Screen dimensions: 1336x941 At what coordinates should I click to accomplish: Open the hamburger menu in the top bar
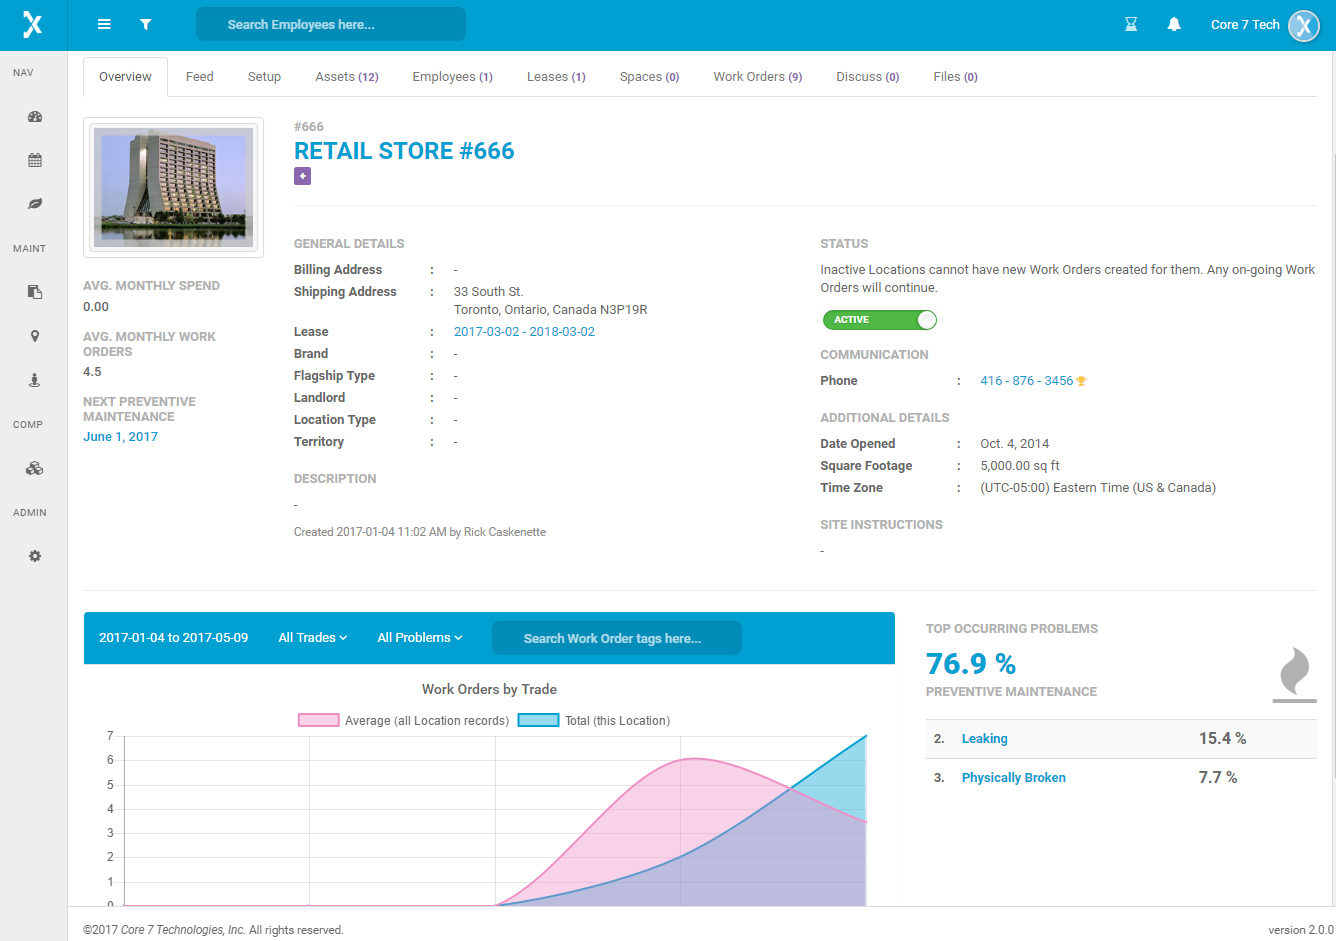(104, 24)
